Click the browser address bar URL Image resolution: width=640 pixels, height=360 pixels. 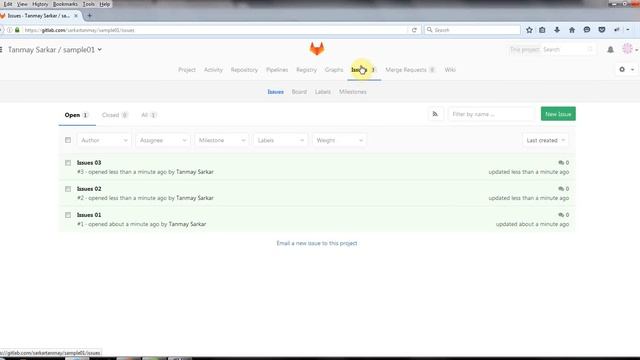click(x=80, y=30)
